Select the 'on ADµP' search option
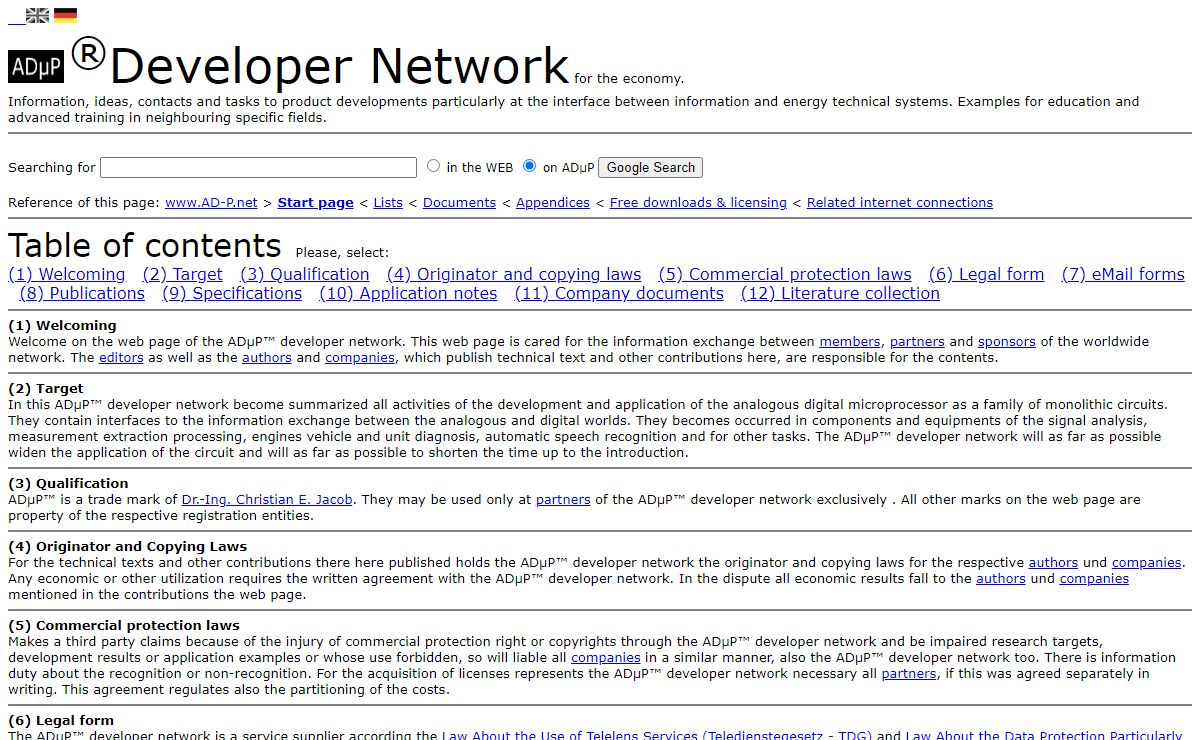This screenshot has width=1200, height=740. click(x=529, y=166)
